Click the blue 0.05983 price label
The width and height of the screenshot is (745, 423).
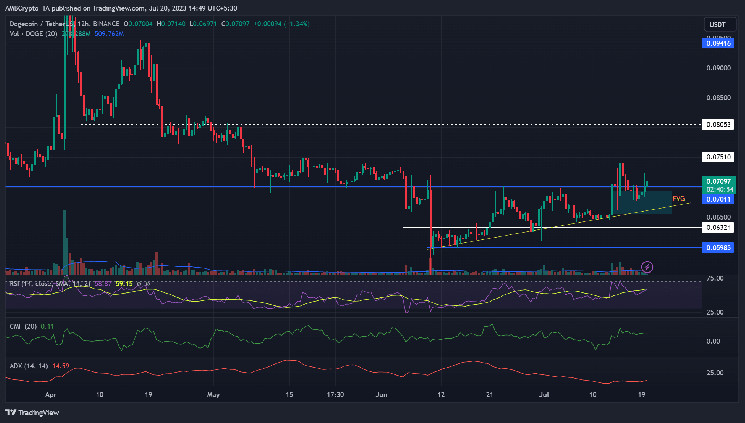[x=716, y=247]
